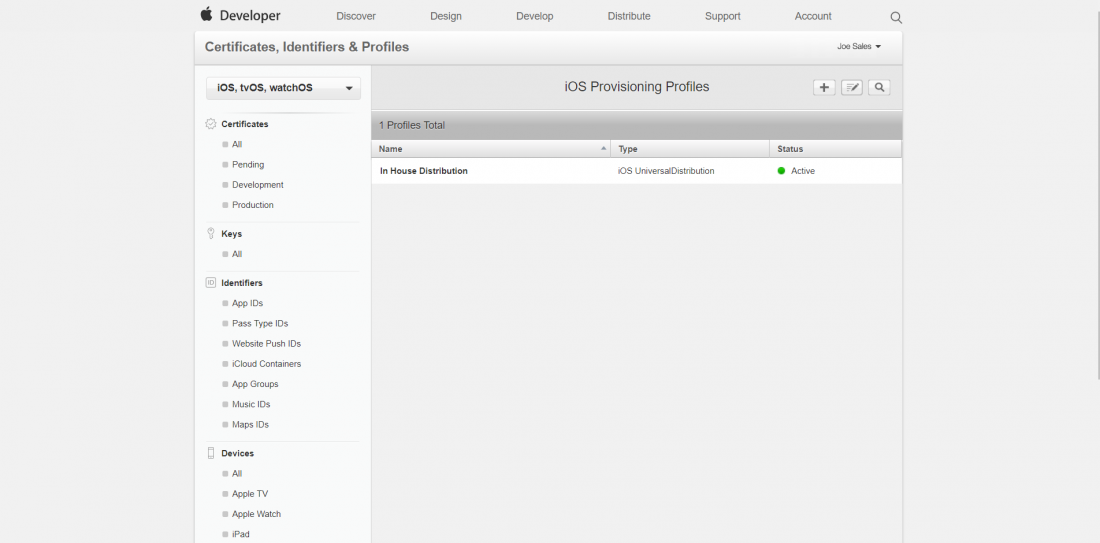
Task: Open the Discover menu
Action: 356,16
